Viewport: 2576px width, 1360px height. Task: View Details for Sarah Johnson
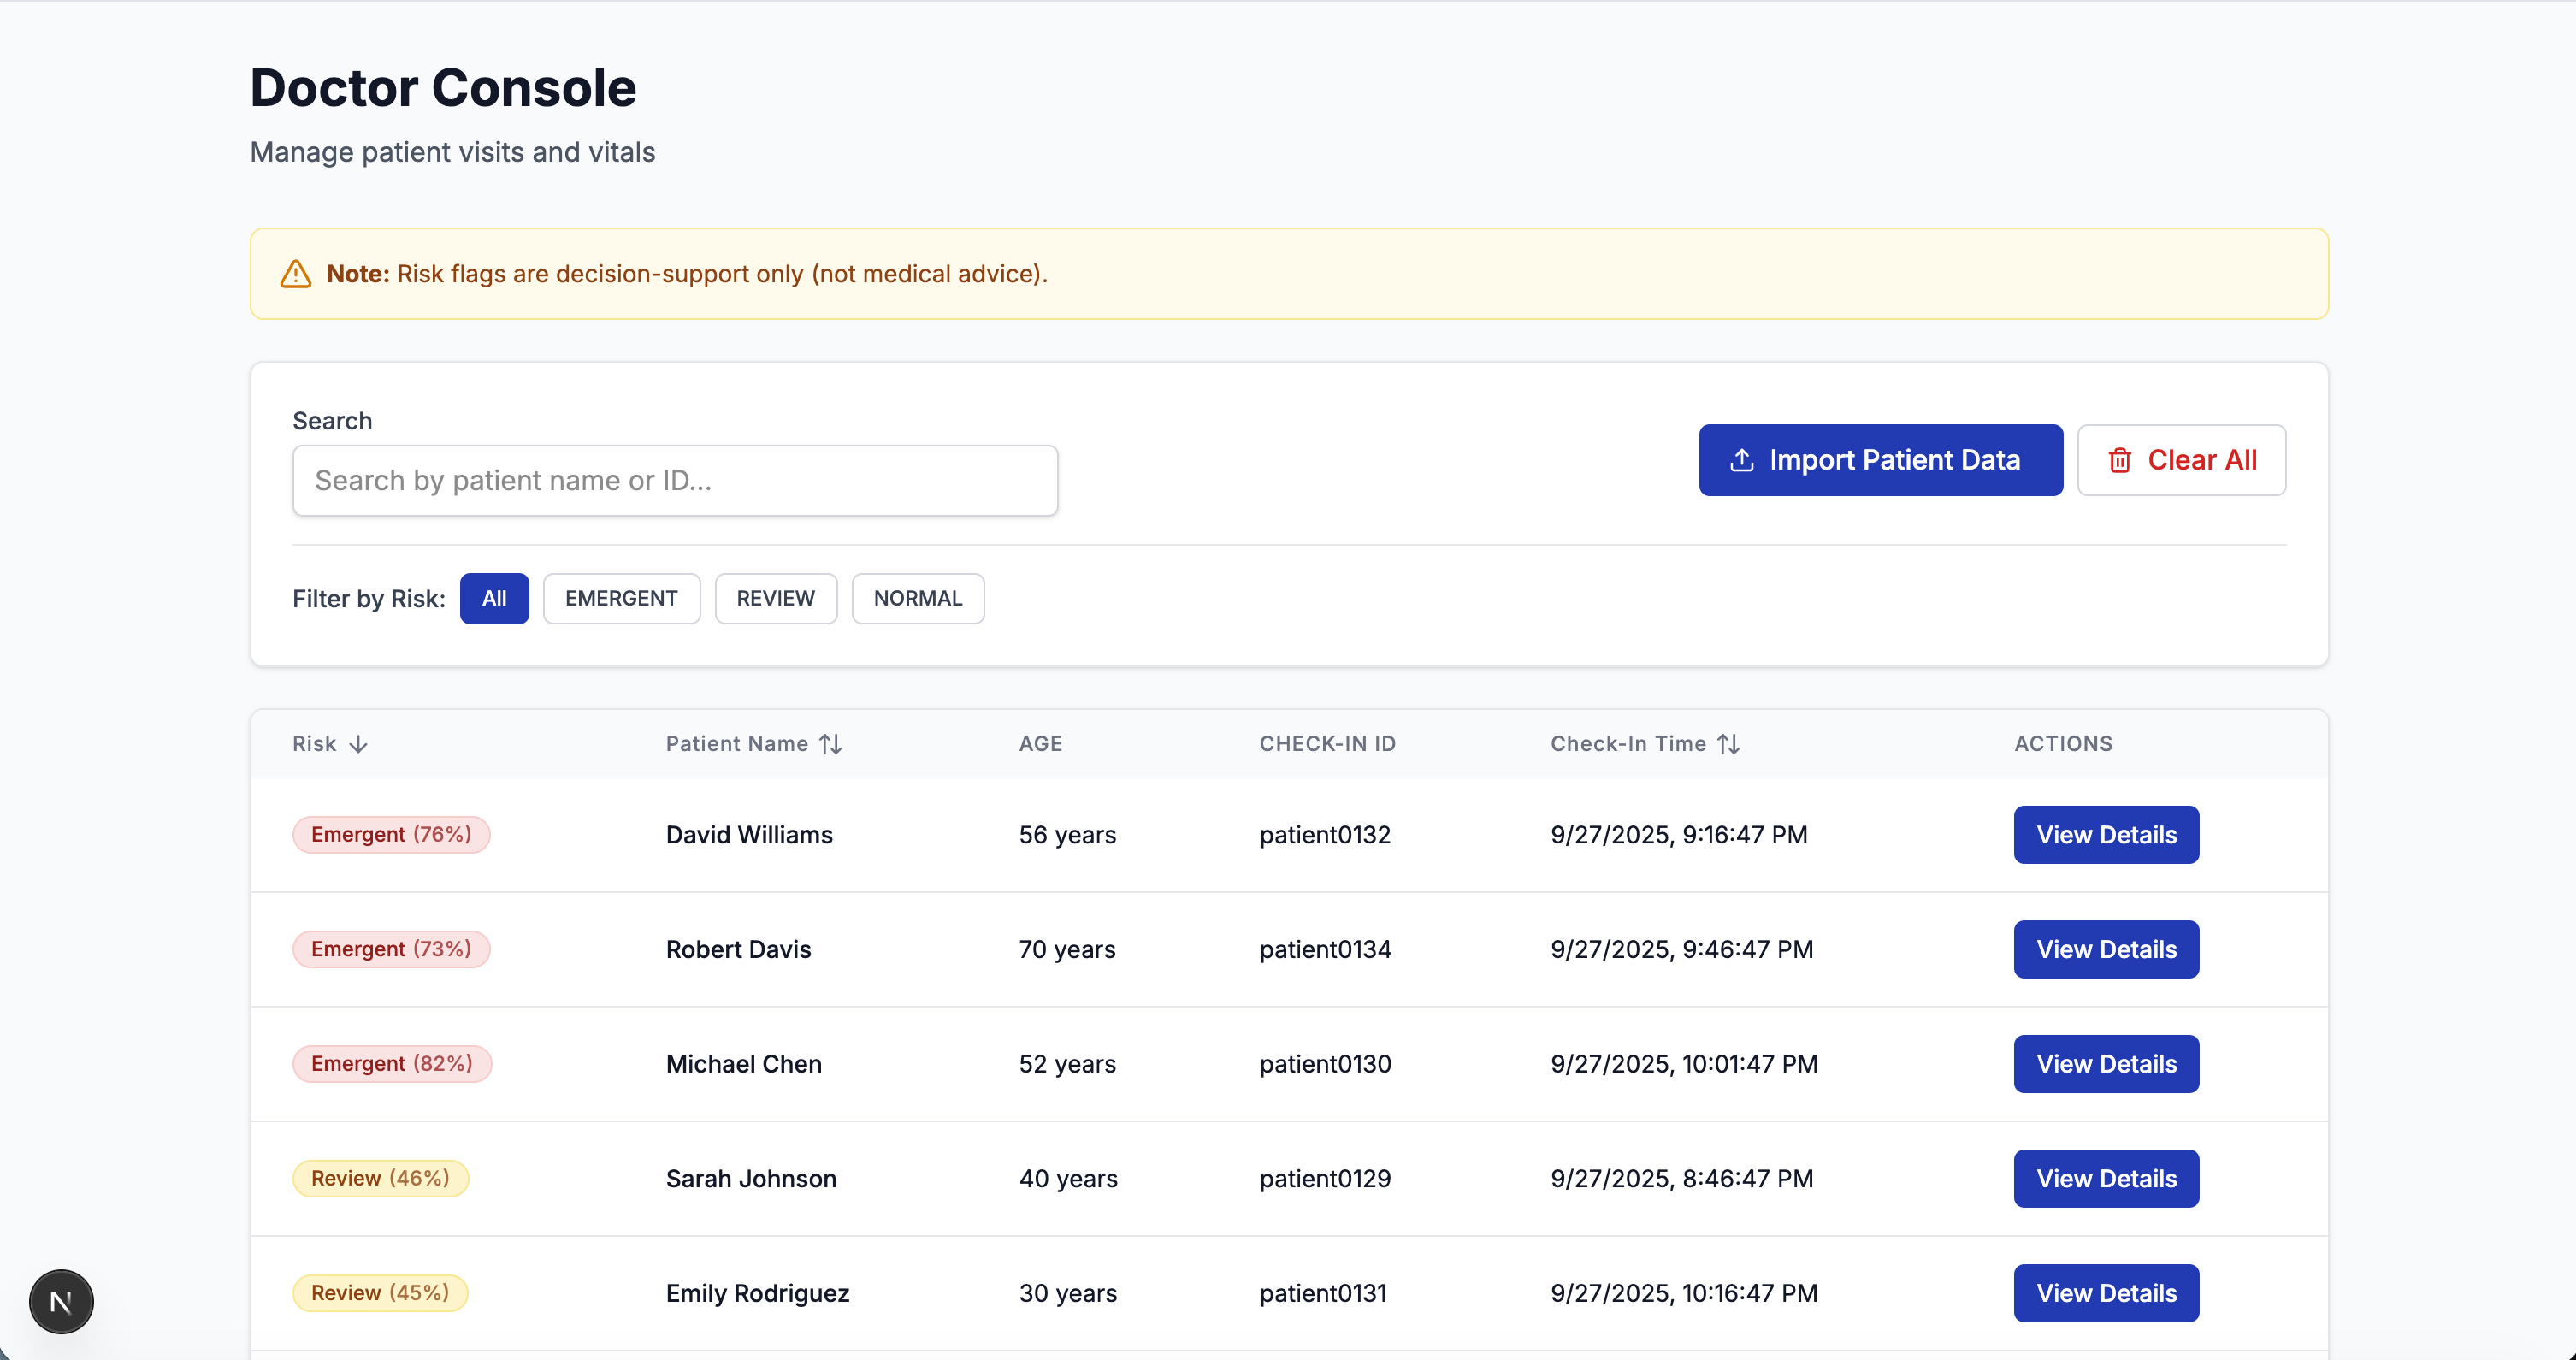click(2105, 1178)
